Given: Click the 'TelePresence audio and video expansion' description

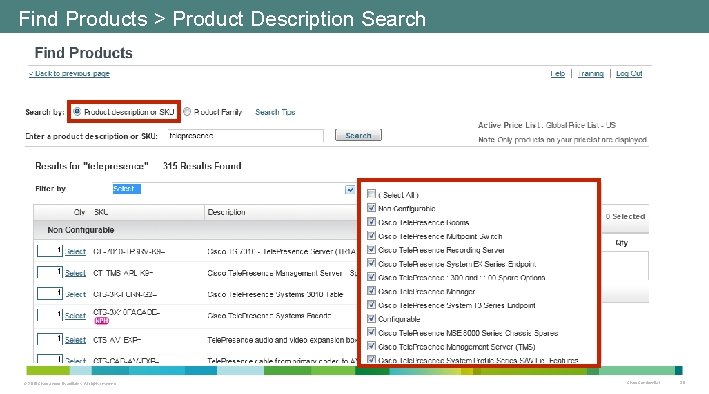Looking at the screenshot, I should 282,340.
